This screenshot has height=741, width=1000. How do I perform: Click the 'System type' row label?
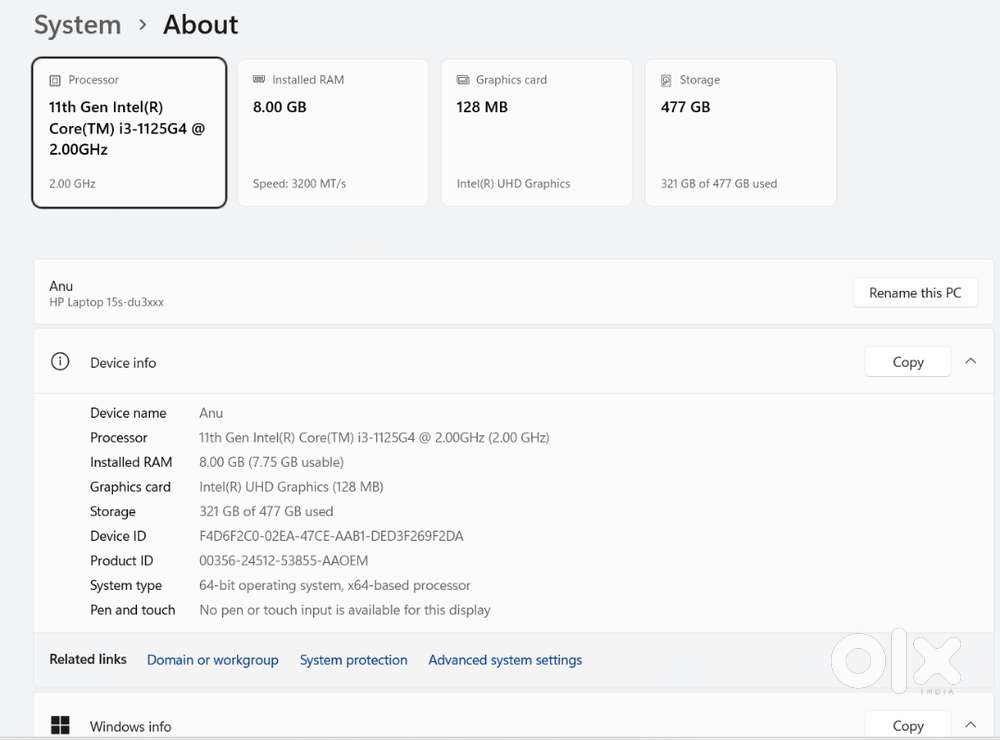click(126, 586)
